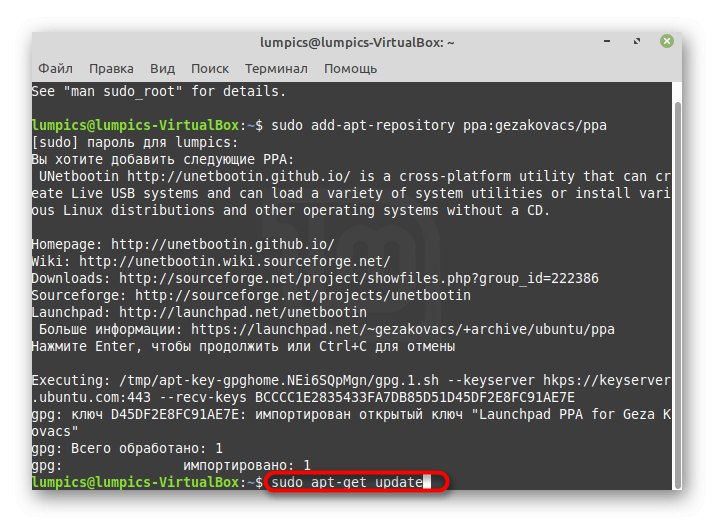Click the line '[sudo] пароль для lumpics:'
Image resolution: width=714 pixels, height=522 pixels.
[x=135, y=142]
